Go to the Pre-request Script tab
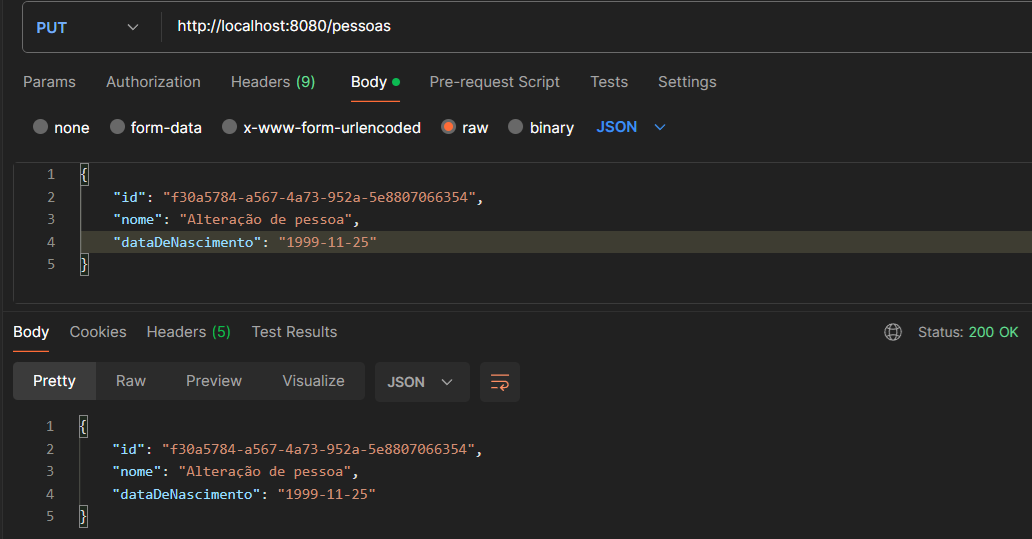This screenshot has width=1032, height=539. 494,82
